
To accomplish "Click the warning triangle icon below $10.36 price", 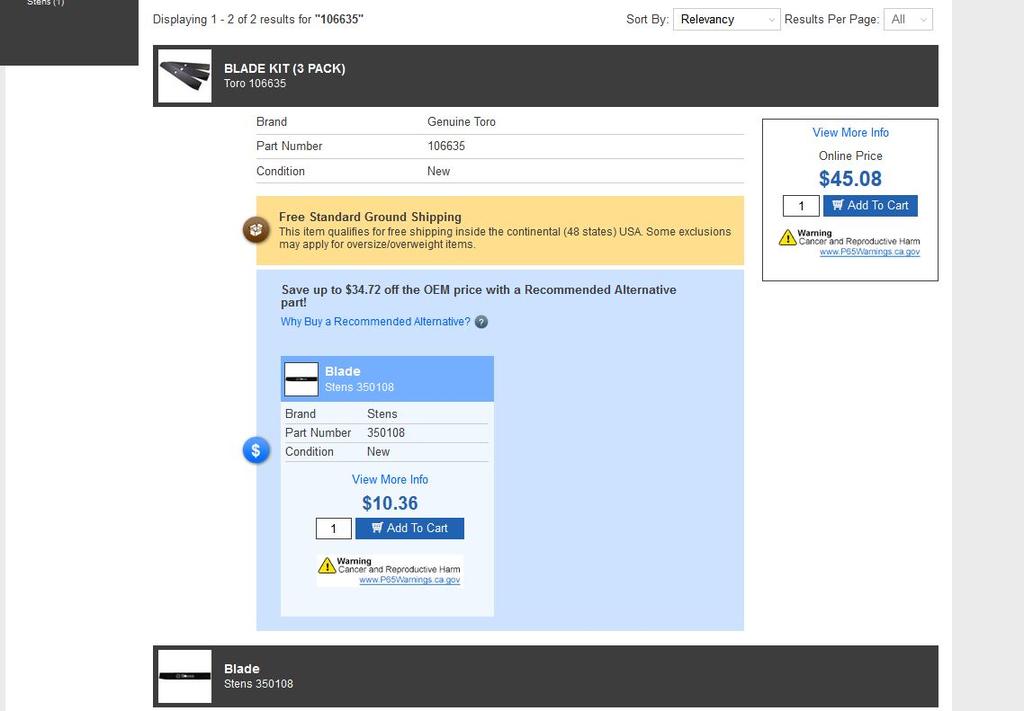I will (327, 565).
